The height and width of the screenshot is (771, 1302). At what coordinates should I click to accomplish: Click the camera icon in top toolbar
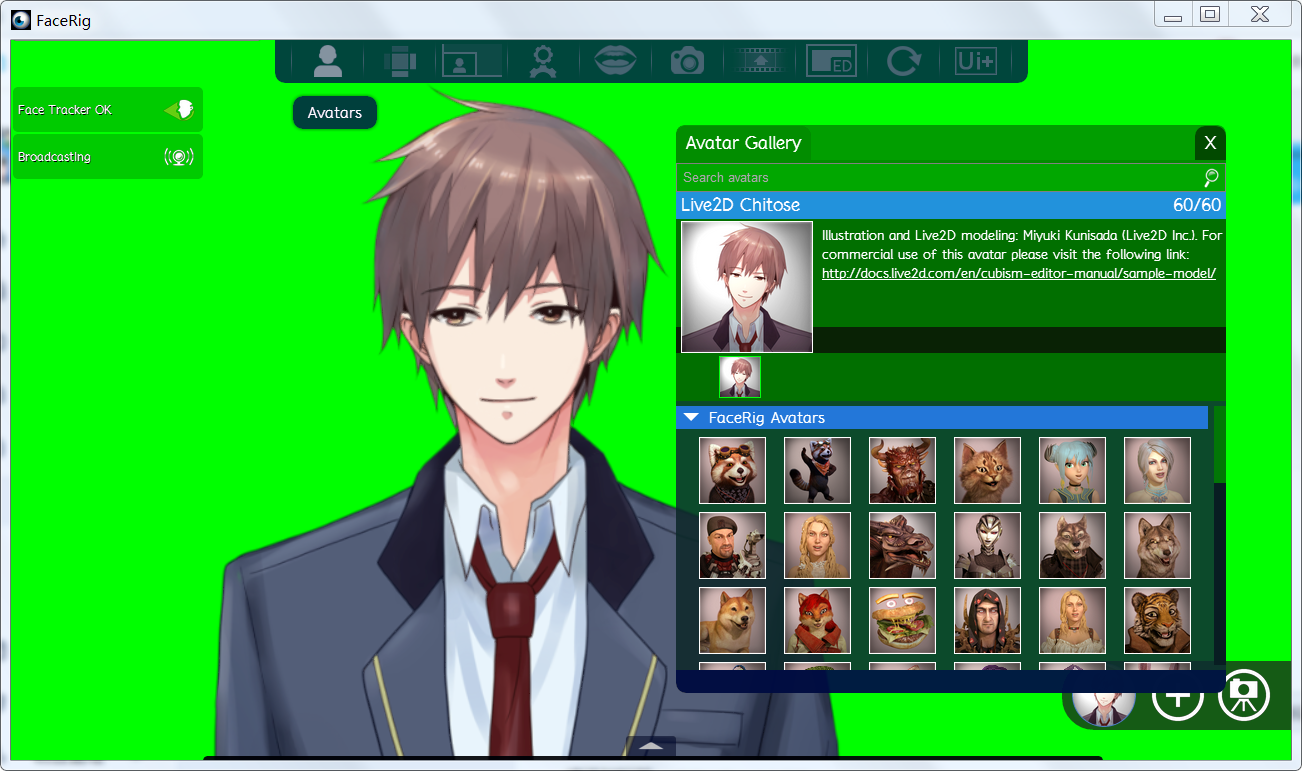coord(687,61)
